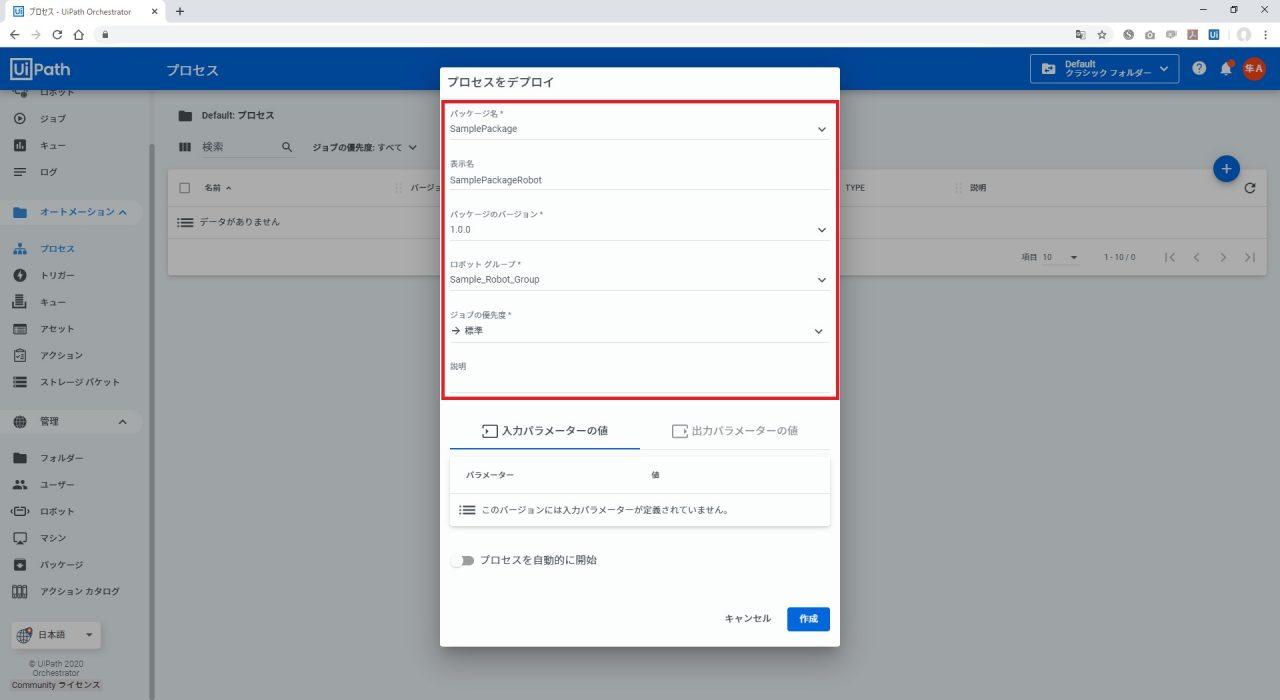
Task: Tick the select-all checkbox beside 名前
Action: pos(184,188)
